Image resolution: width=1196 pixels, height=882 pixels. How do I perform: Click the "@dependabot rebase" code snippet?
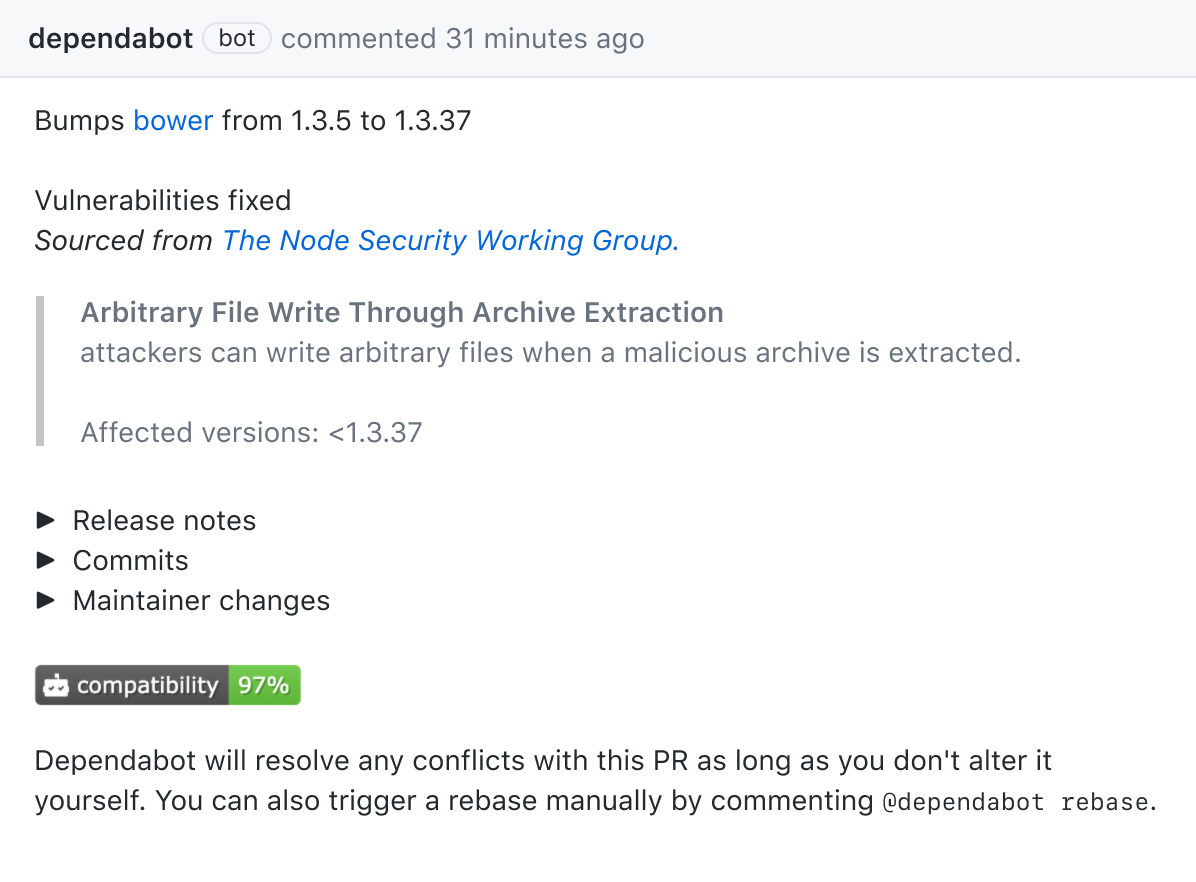pos(1017,802)
